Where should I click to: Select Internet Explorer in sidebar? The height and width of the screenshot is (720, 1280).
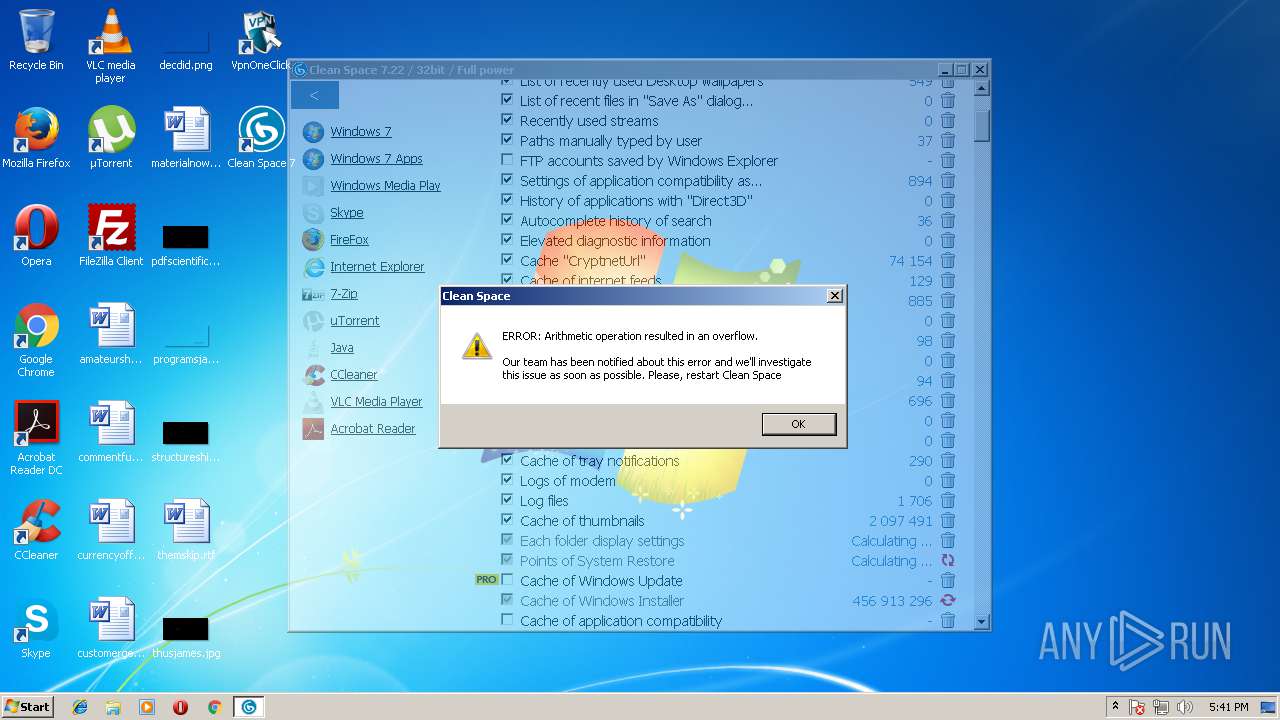pos(377,267)
